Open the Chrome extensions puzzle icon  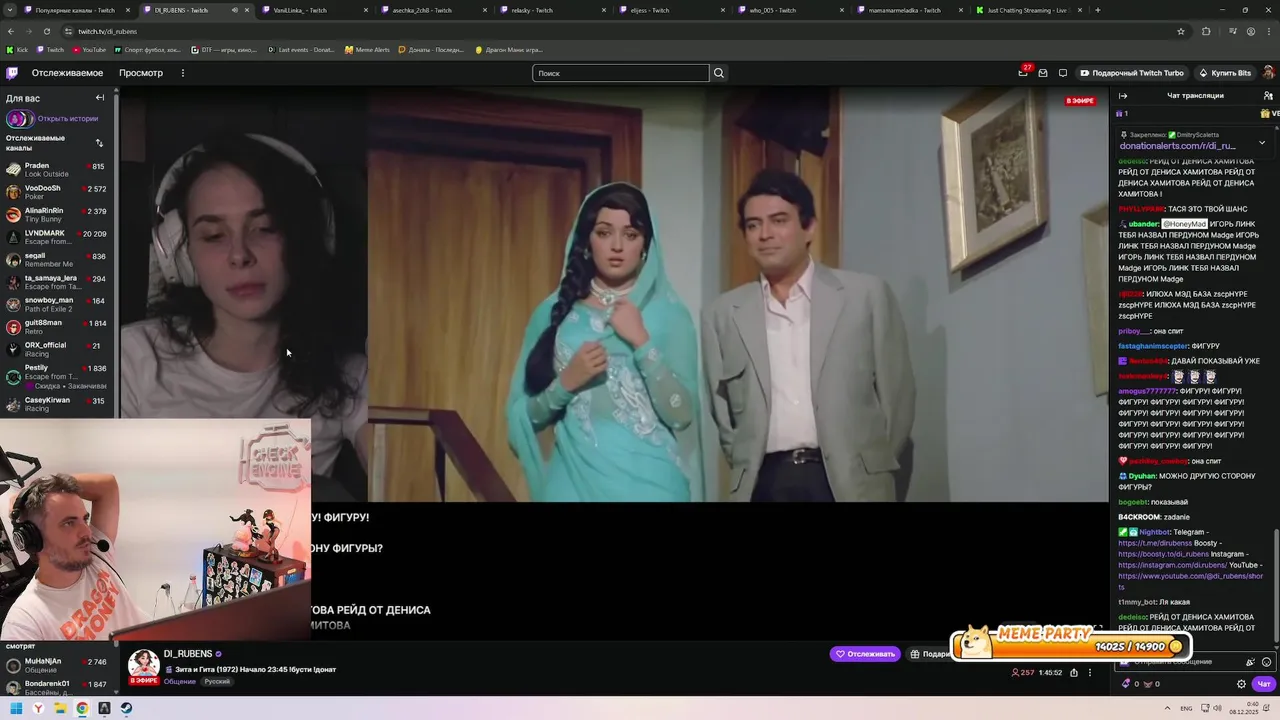click(1206, 31)
